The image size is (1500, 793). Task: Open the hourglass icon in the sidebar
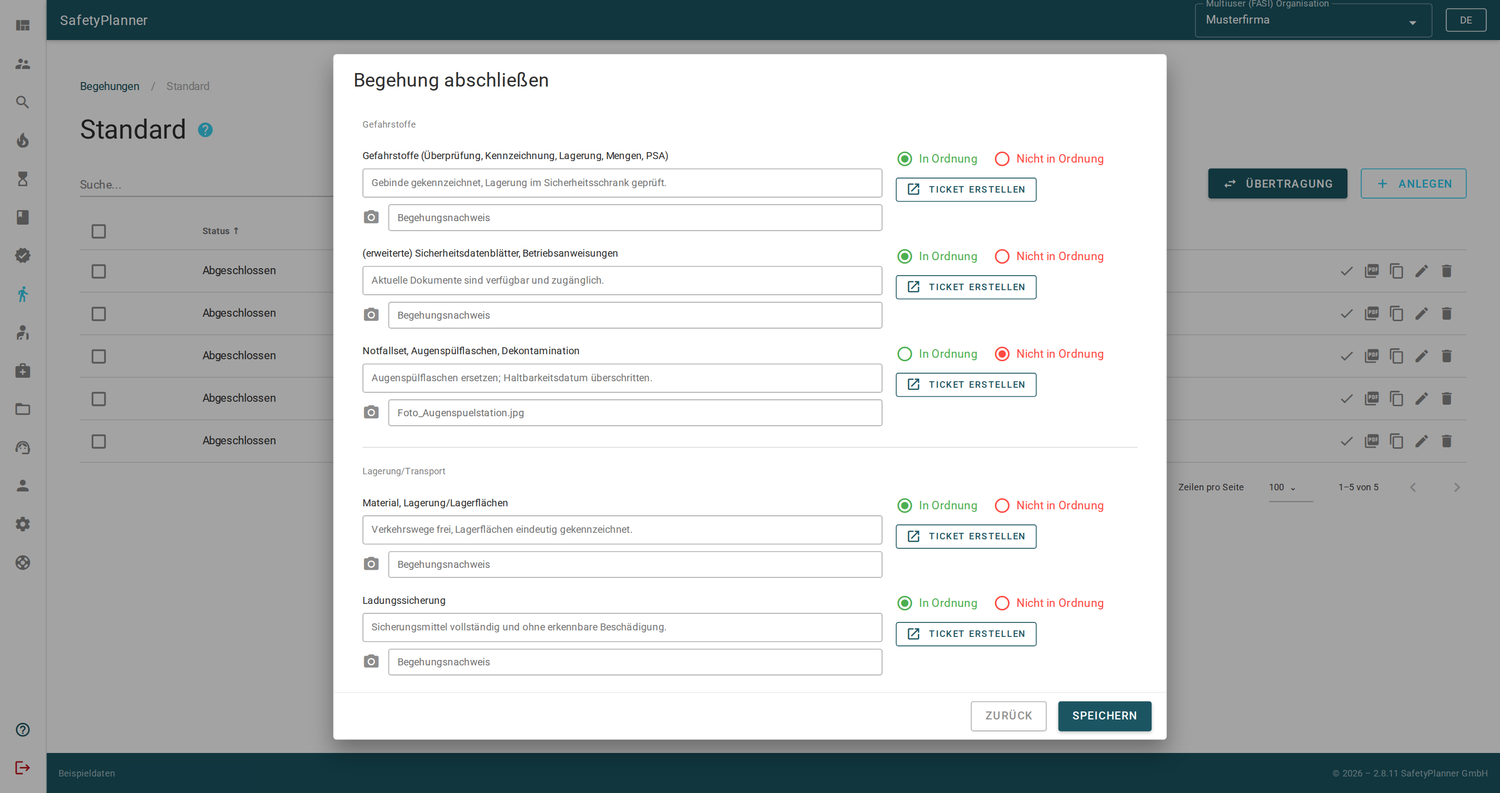pyautogui.click(x=23, y=179)
